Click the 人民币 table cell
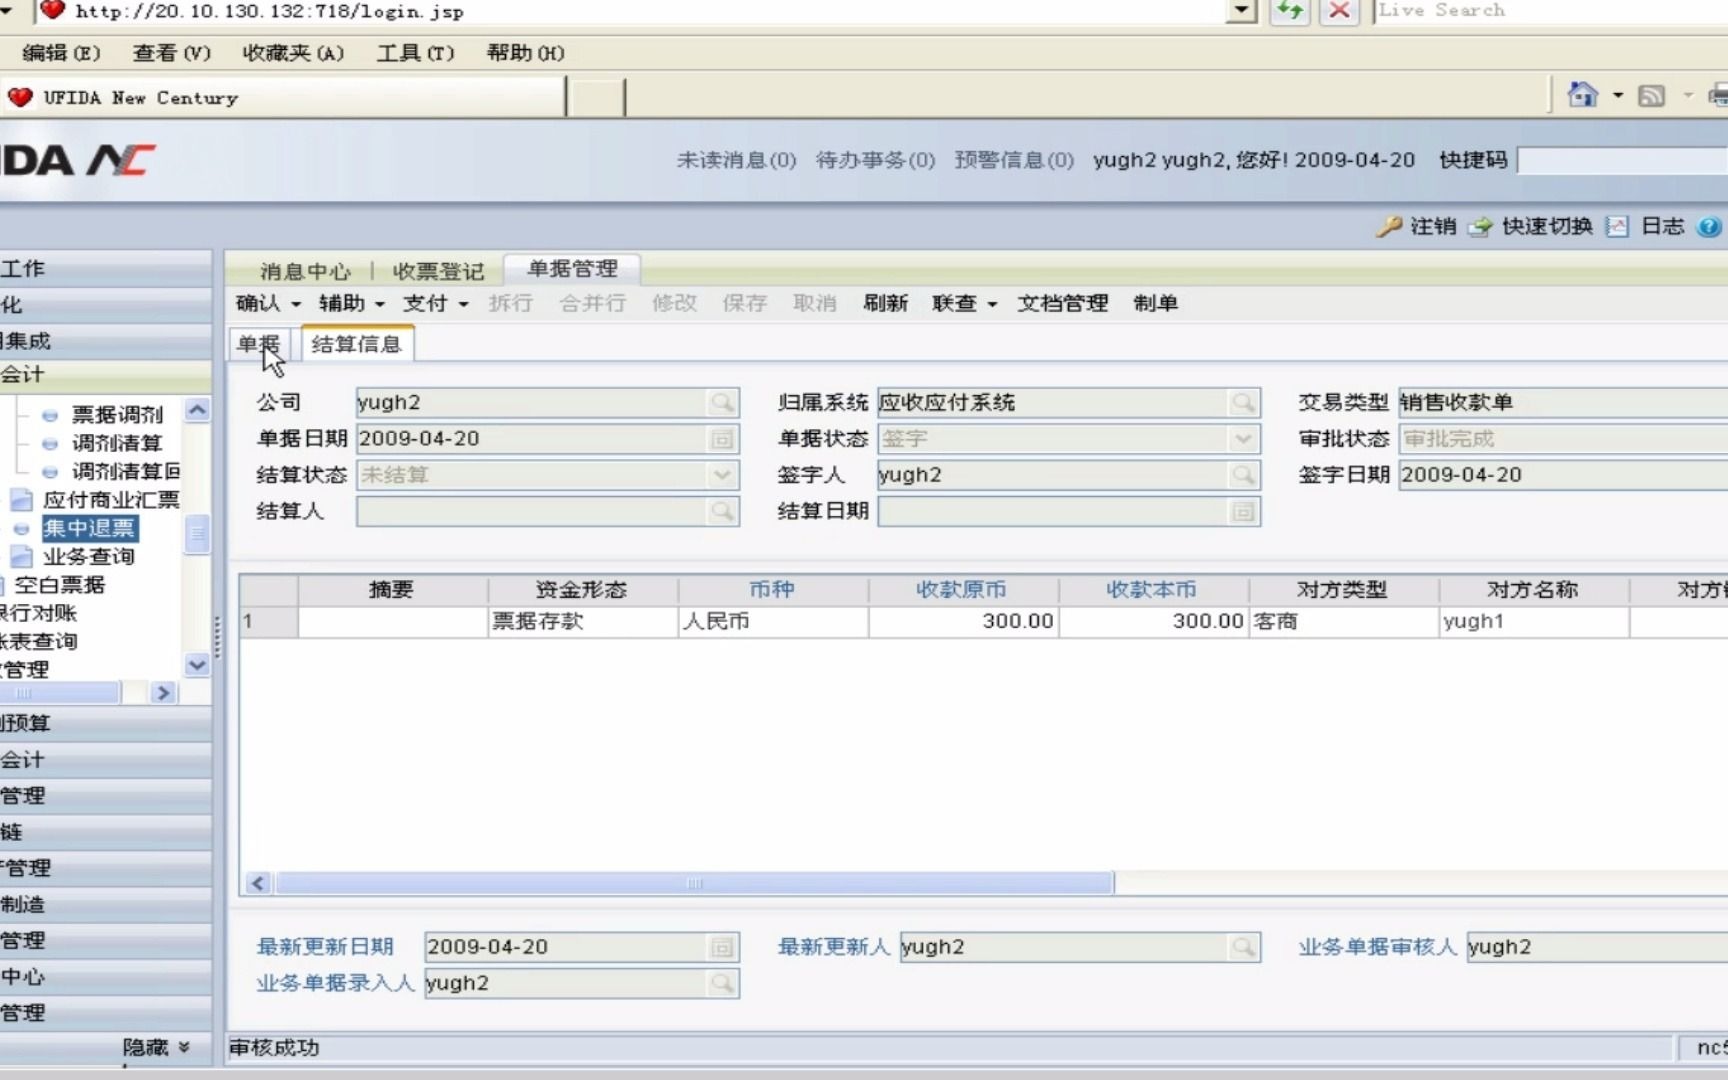This screenshot has height=1080, width=1728. point(773,621)
